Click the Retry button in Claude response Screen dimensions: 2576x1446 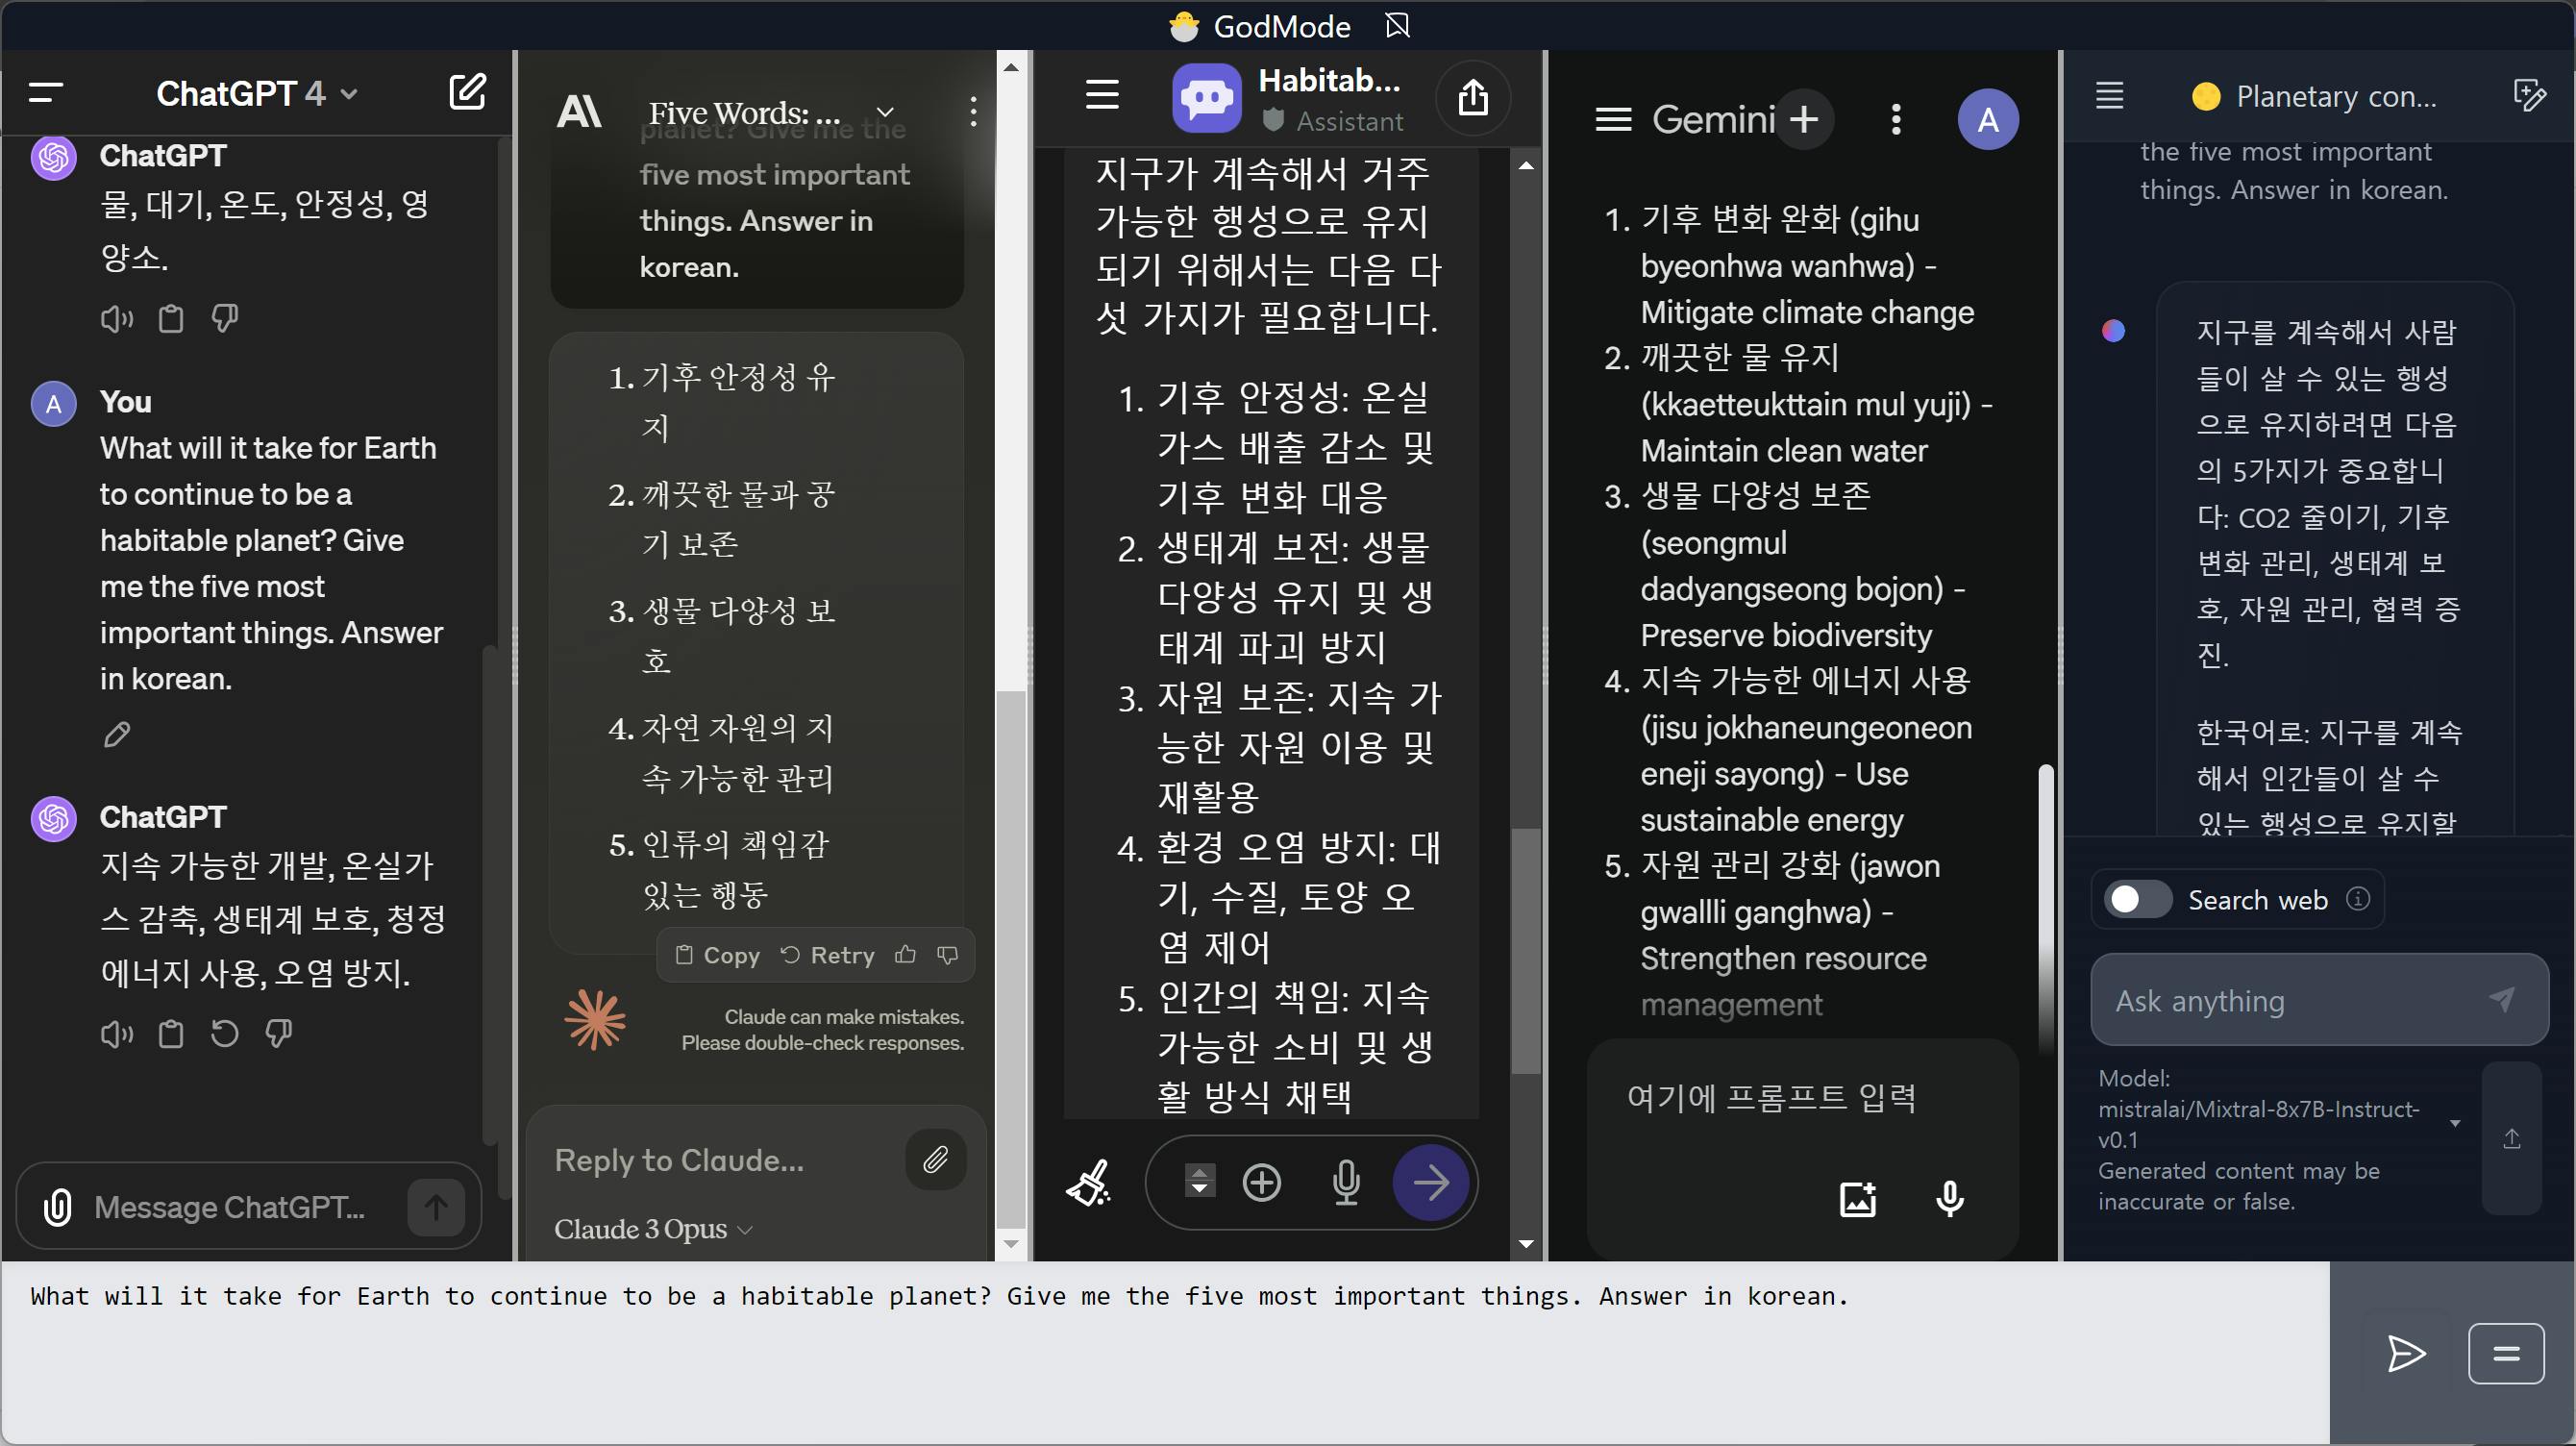[x=828, y=955]
